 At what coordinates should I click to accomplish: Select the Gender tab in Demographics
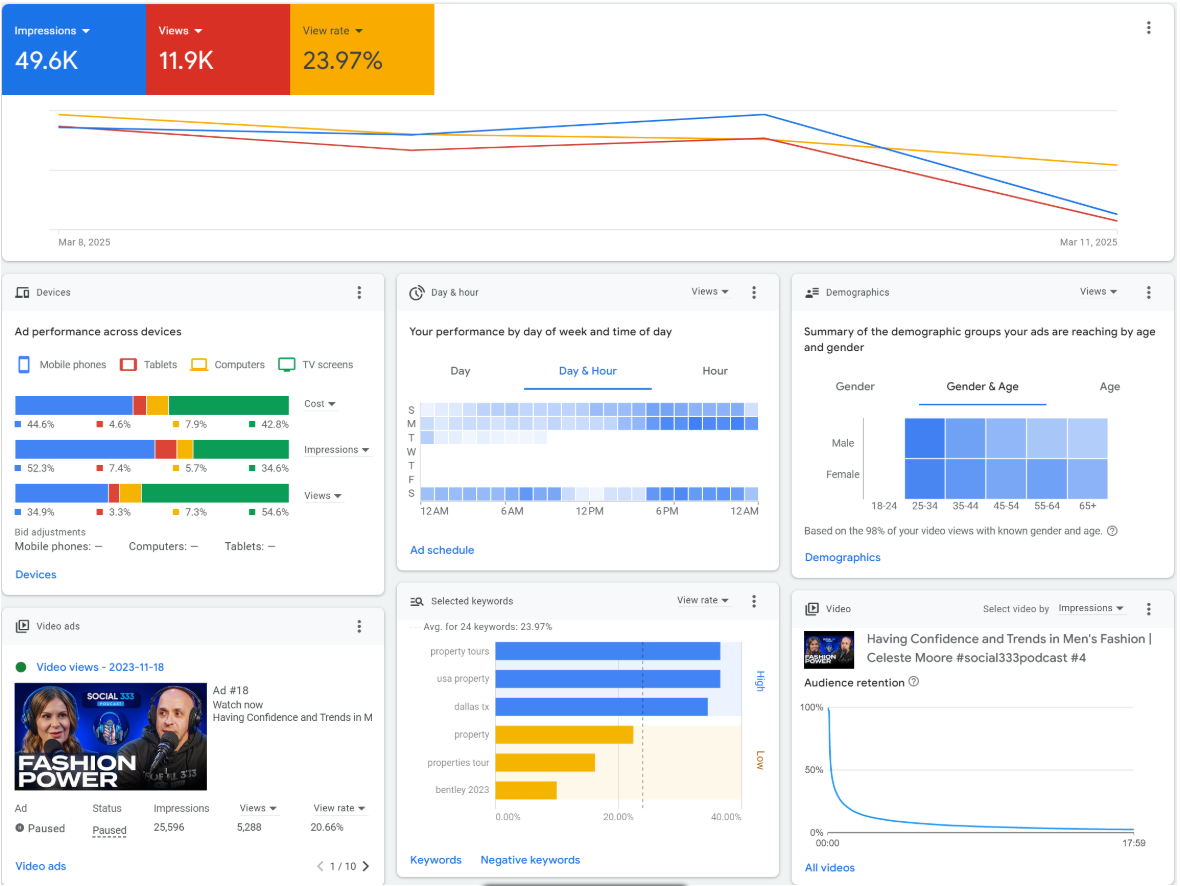pos(855,387)
